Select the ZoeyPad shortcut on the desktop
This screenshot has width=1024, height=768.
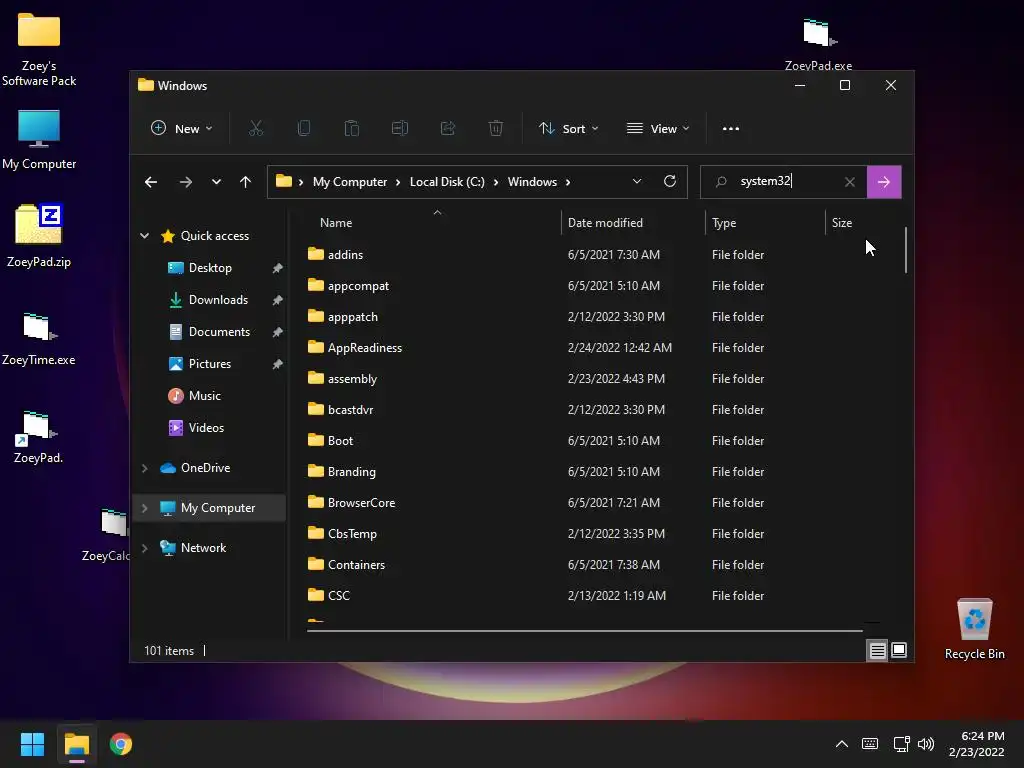39,437
